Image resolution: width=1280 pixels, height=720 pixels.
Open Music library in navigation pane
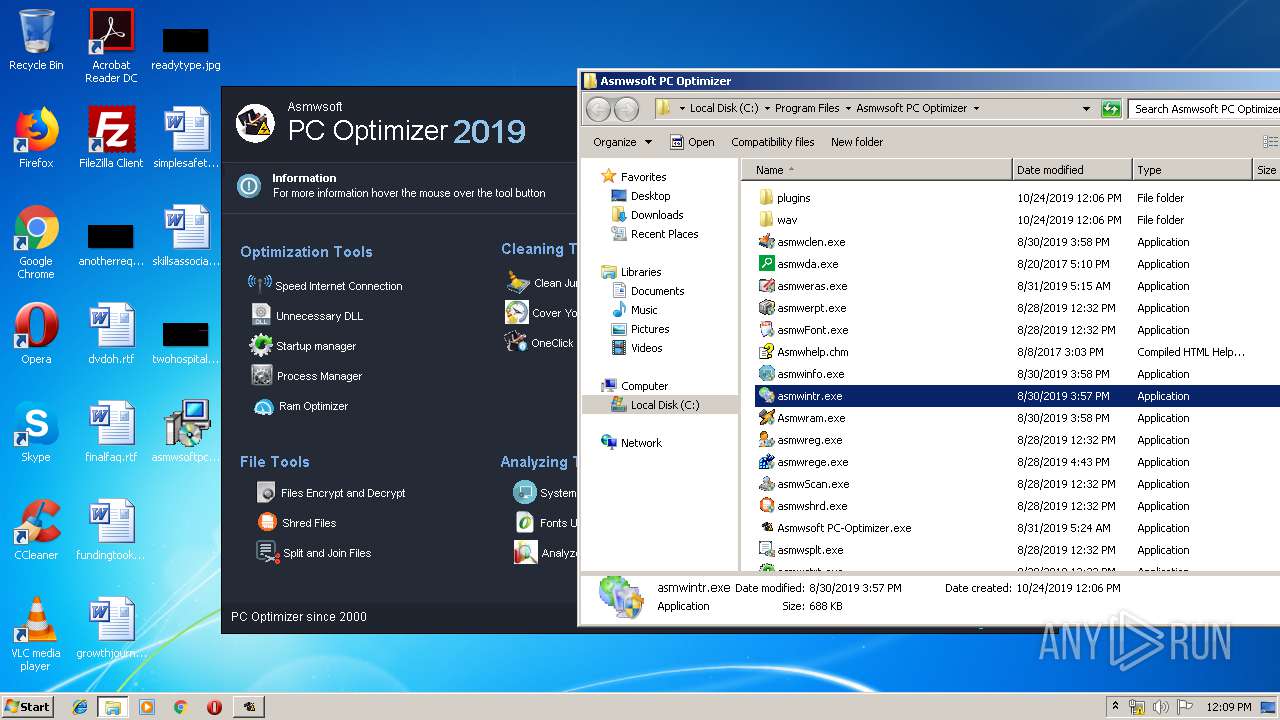click(634, 310)
